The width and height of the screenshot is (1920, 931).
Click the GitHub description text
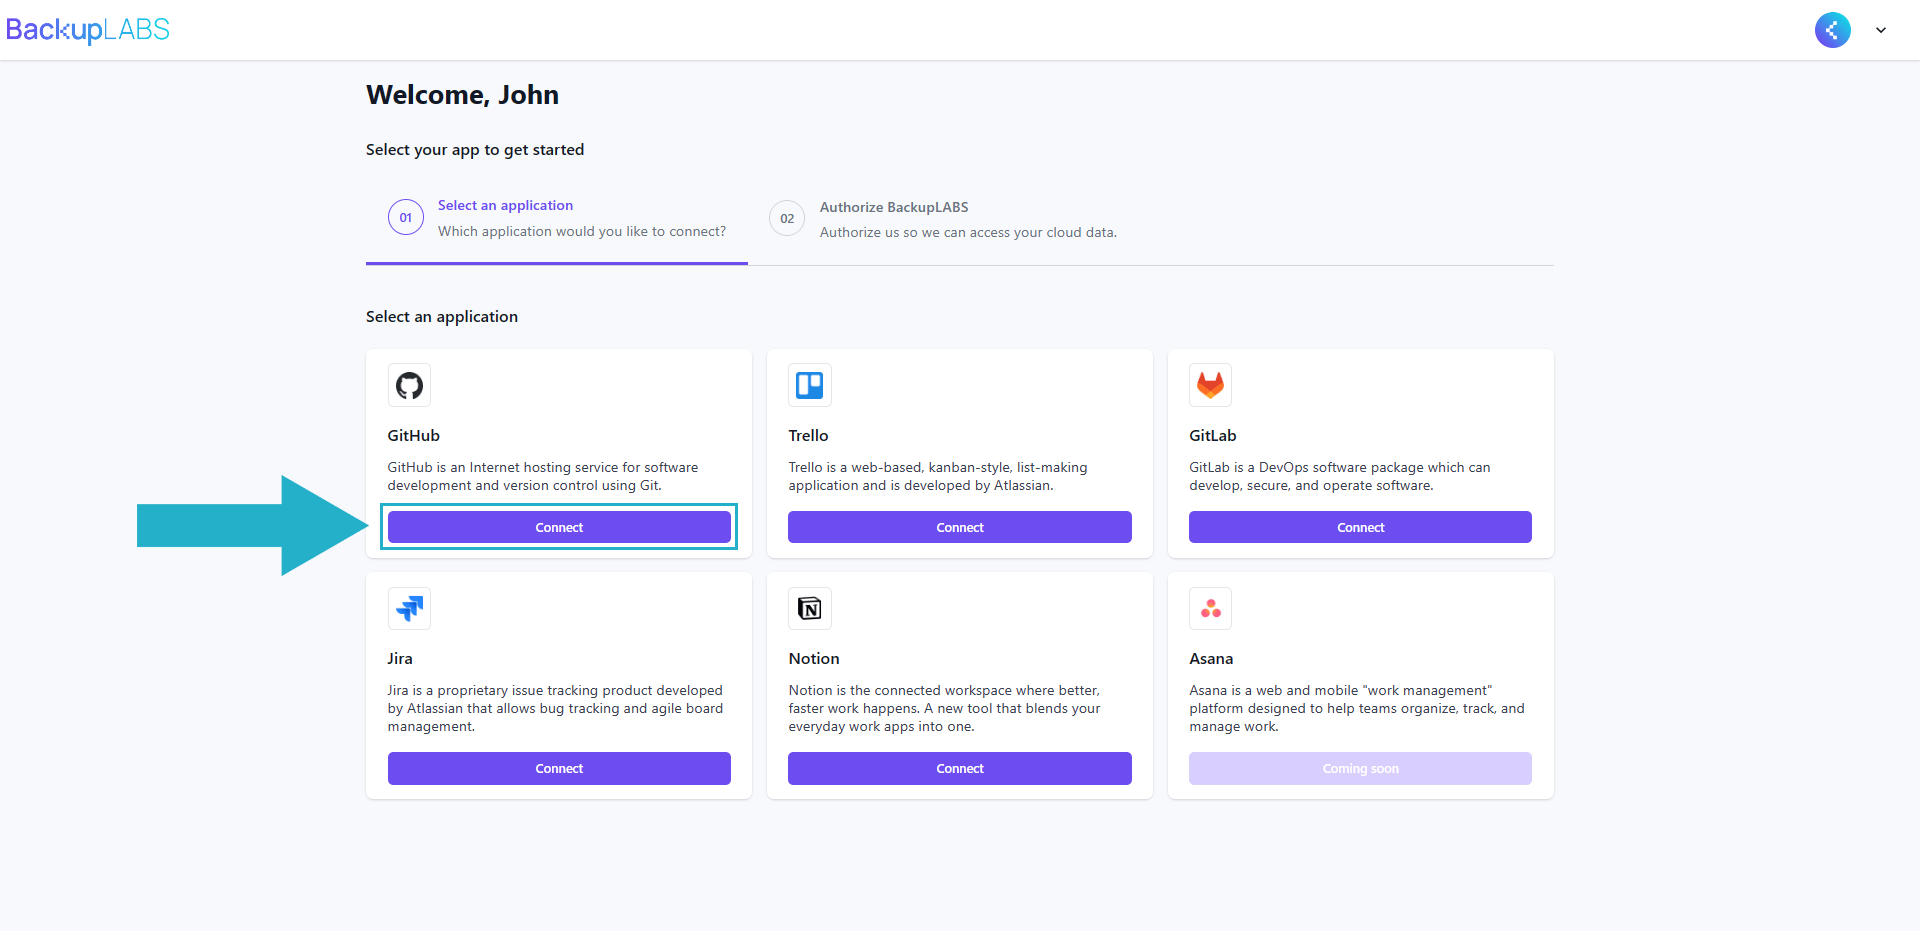(x=543, y=476)
